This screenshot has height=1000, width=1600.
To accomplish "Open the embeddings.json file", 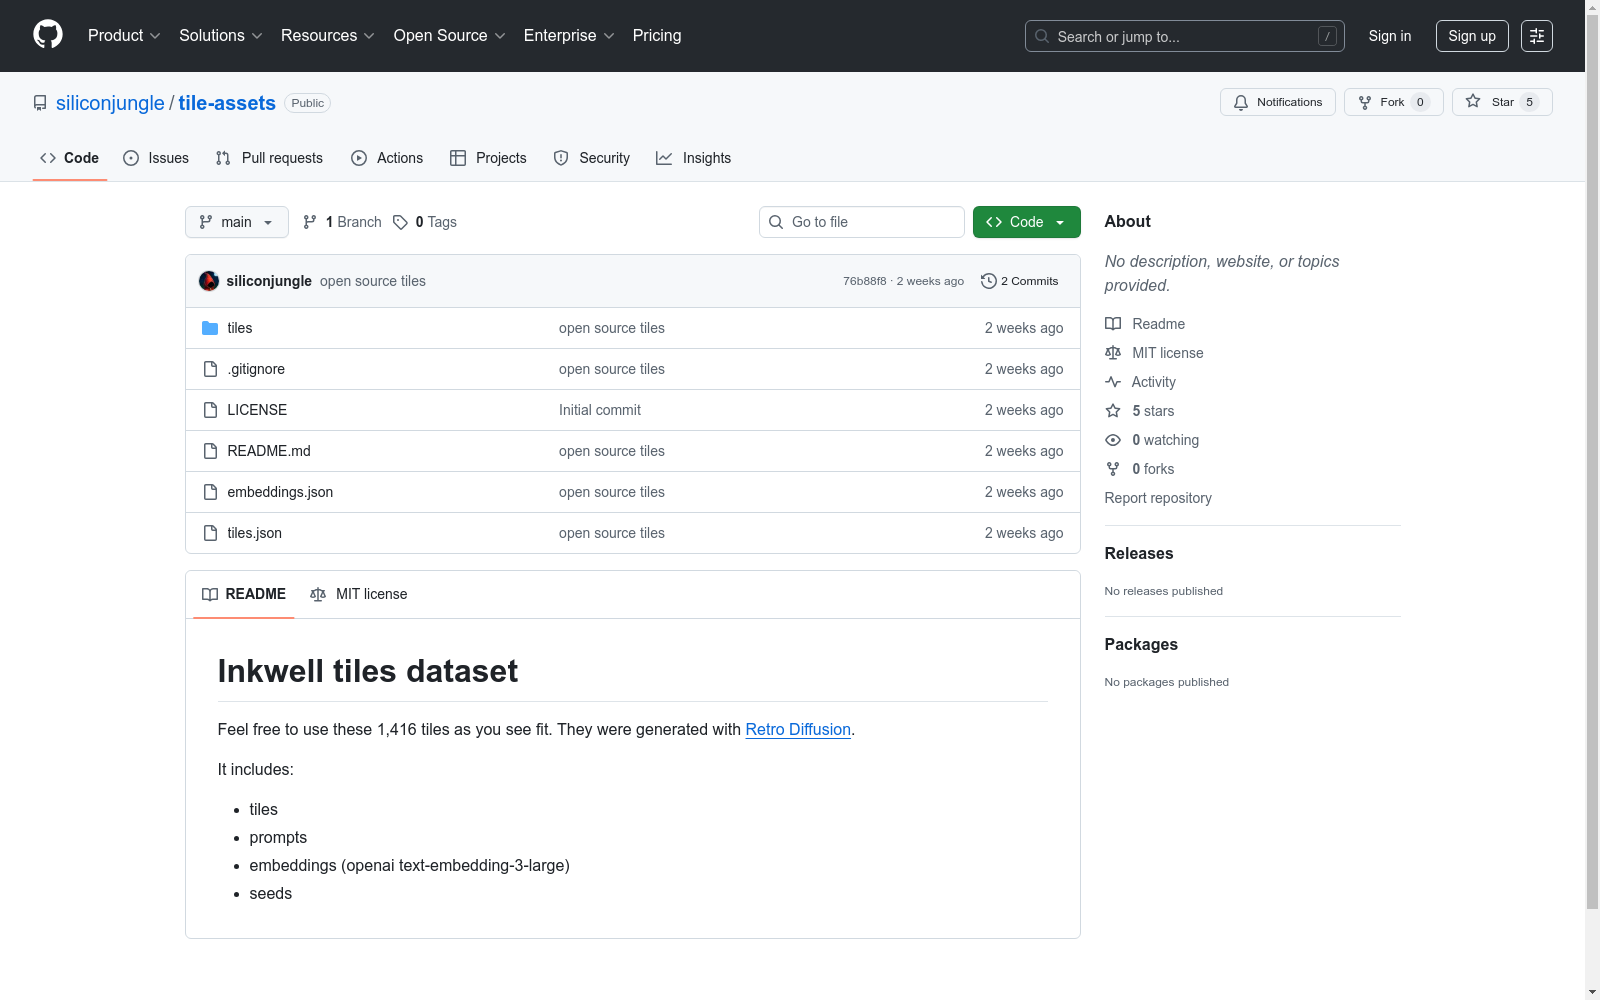I will pyautogui.click(x=280, y=492).
